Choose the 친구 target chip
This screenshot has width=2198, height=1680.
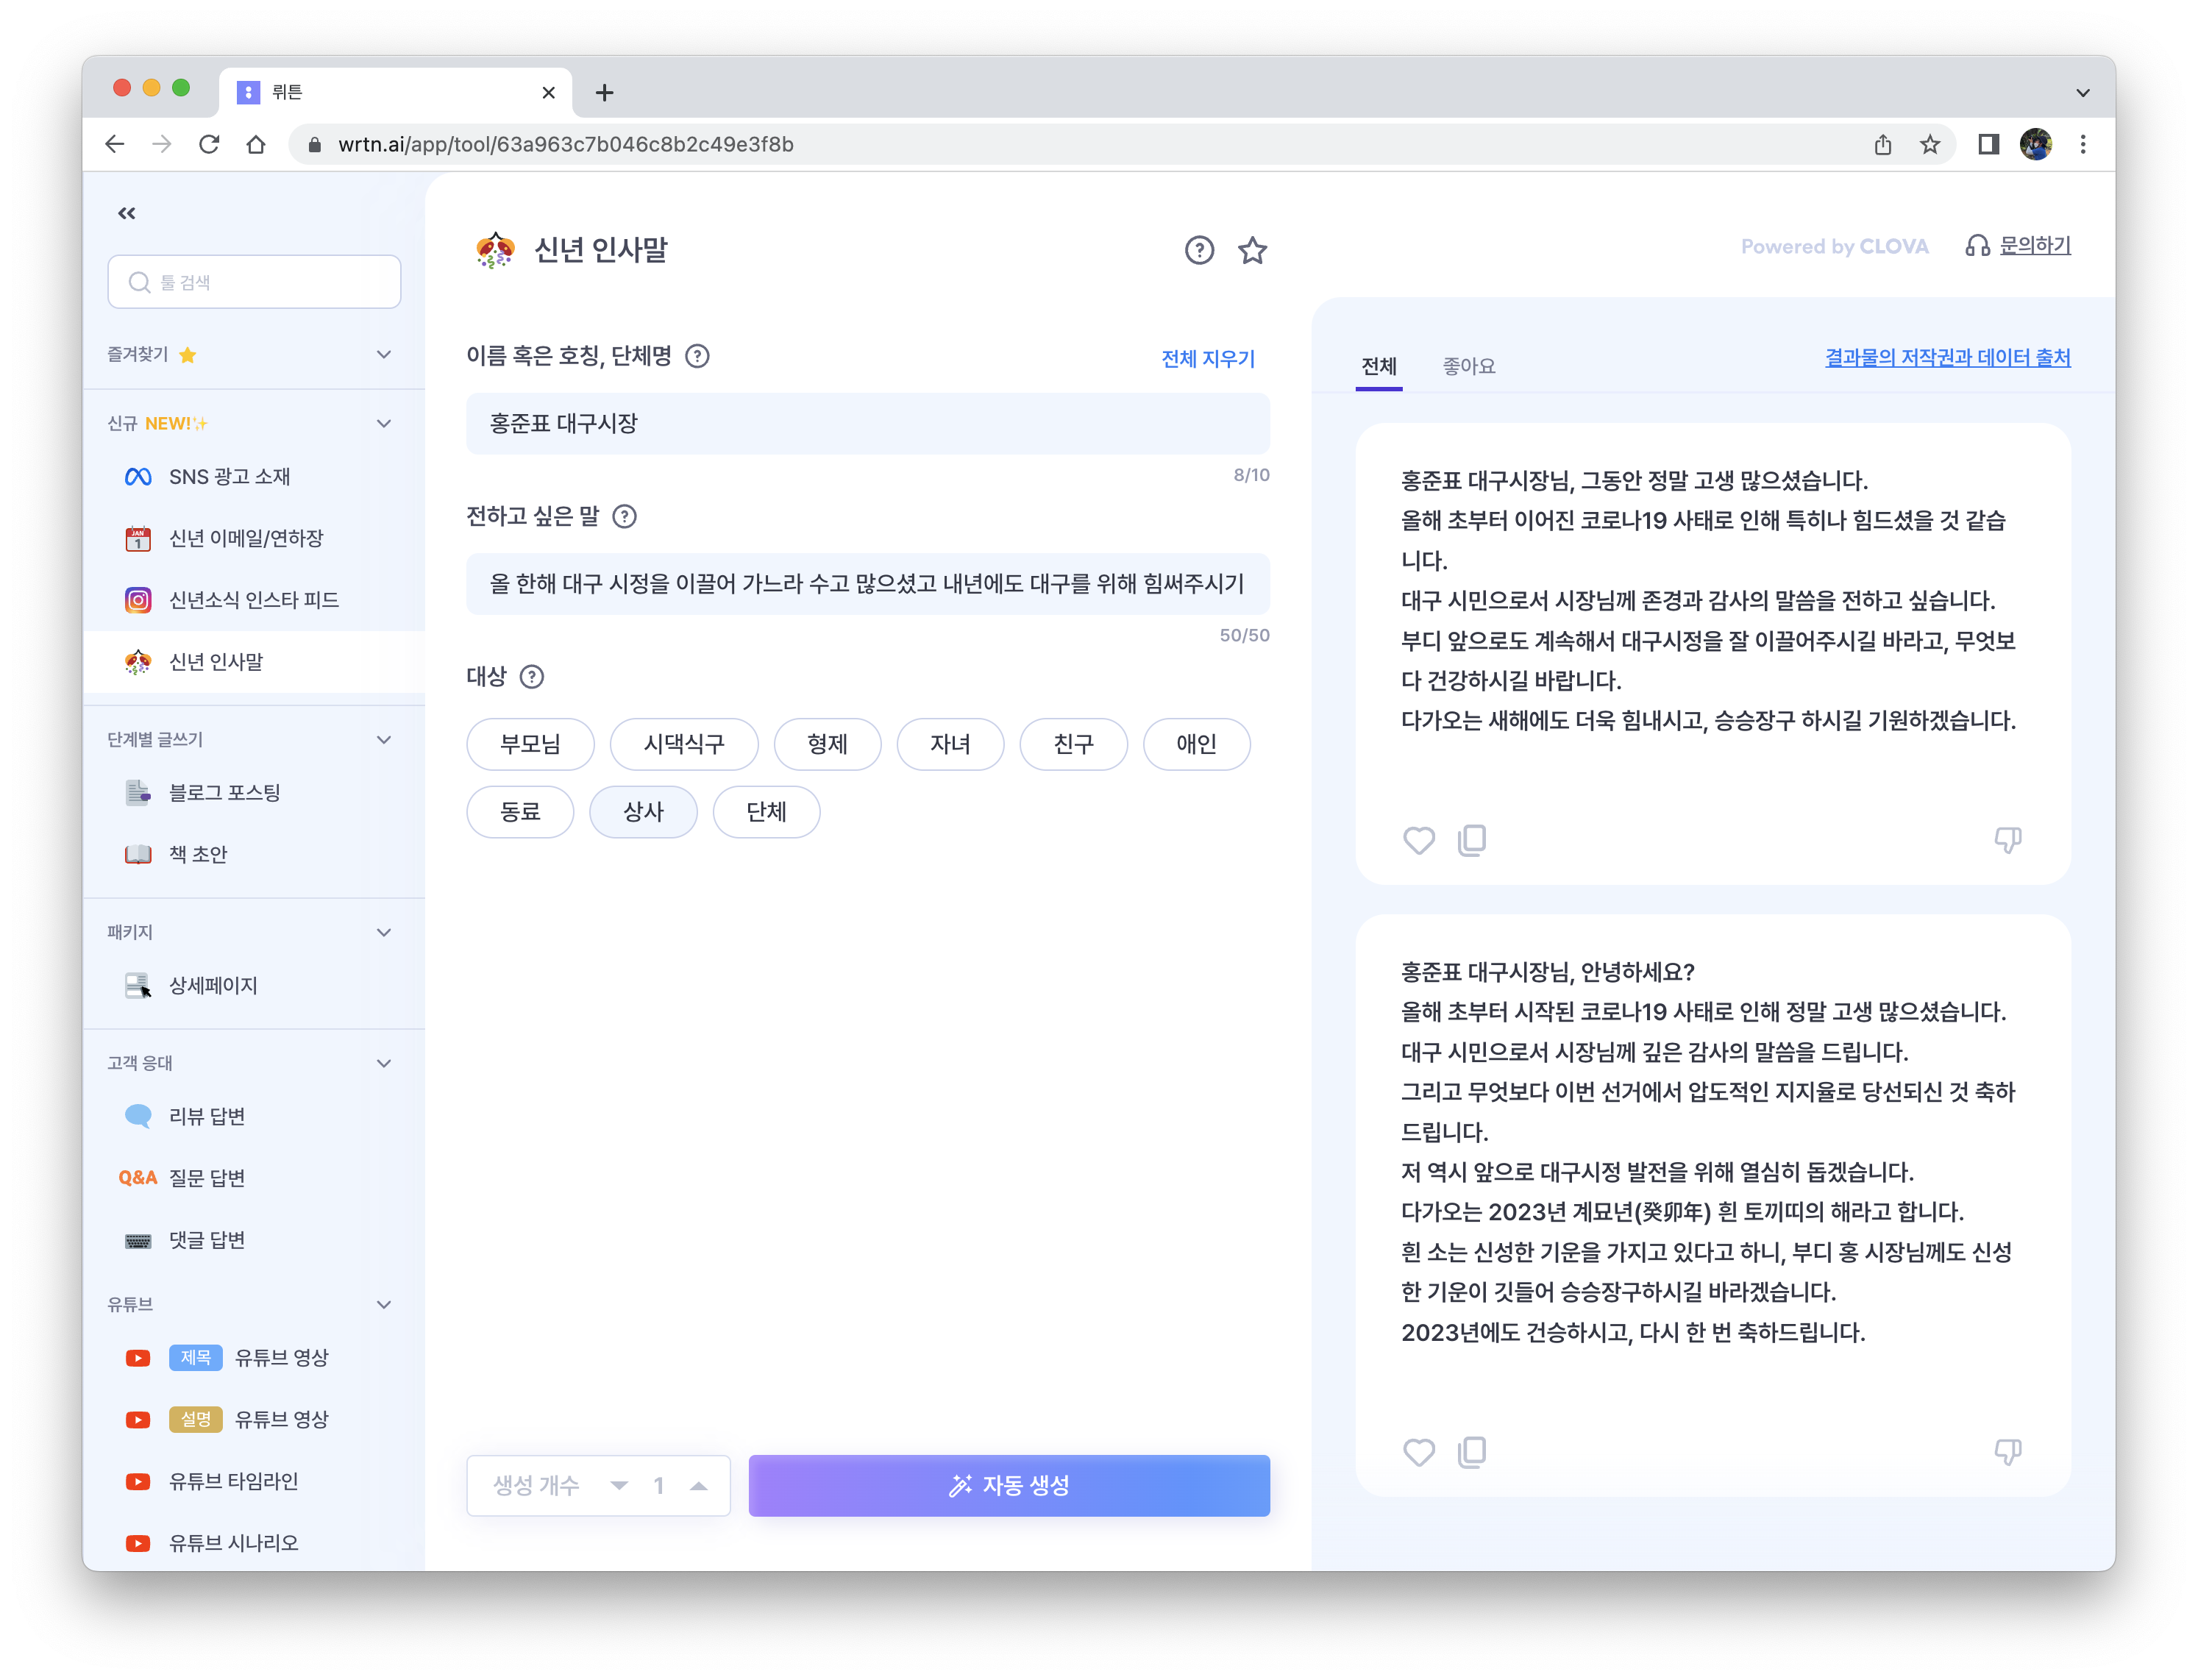pyautogui.click(x=1073, y=744)
